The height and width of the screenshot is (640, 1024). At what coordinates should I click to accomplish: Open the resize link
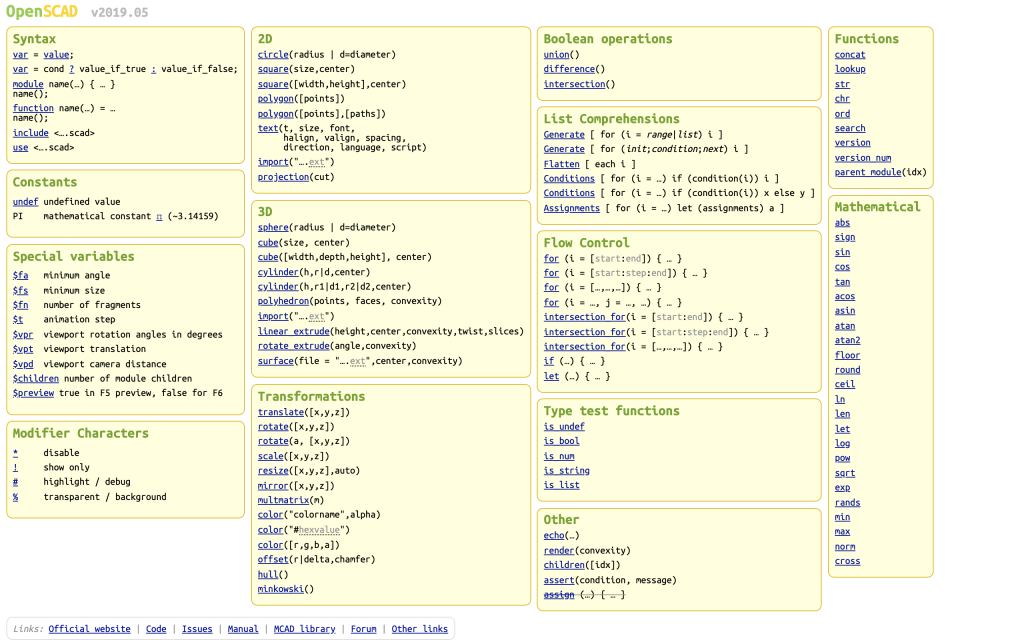273,470
